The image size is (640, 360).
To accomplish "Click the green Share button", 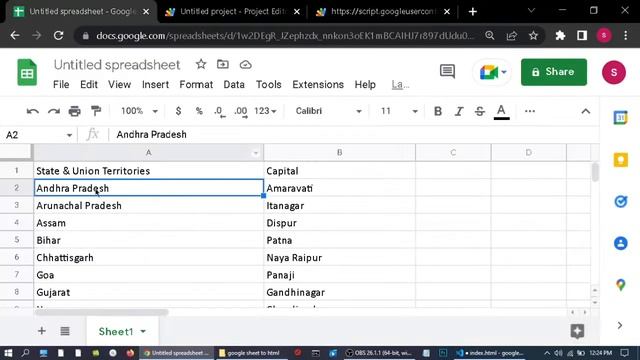I will pyautogui.click(x=554, y=72).
